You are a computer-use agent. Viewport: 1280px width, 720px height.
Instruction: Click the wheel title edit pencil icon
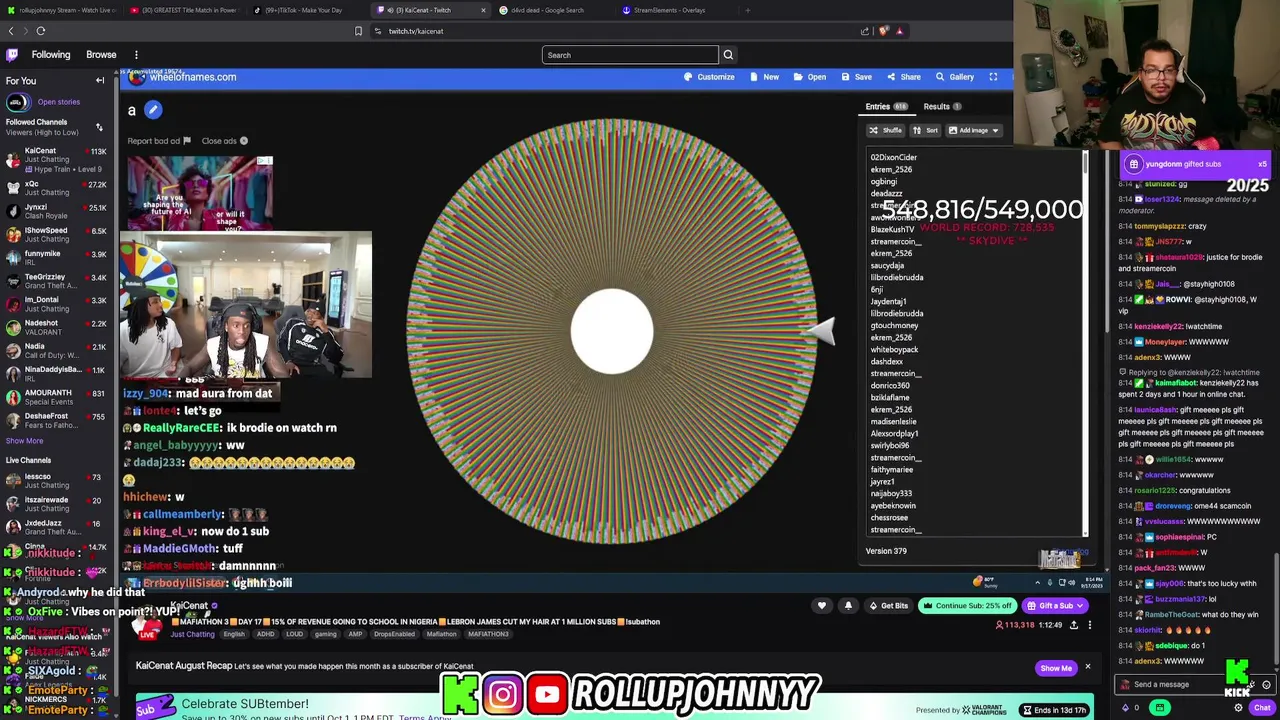point(153,110)
